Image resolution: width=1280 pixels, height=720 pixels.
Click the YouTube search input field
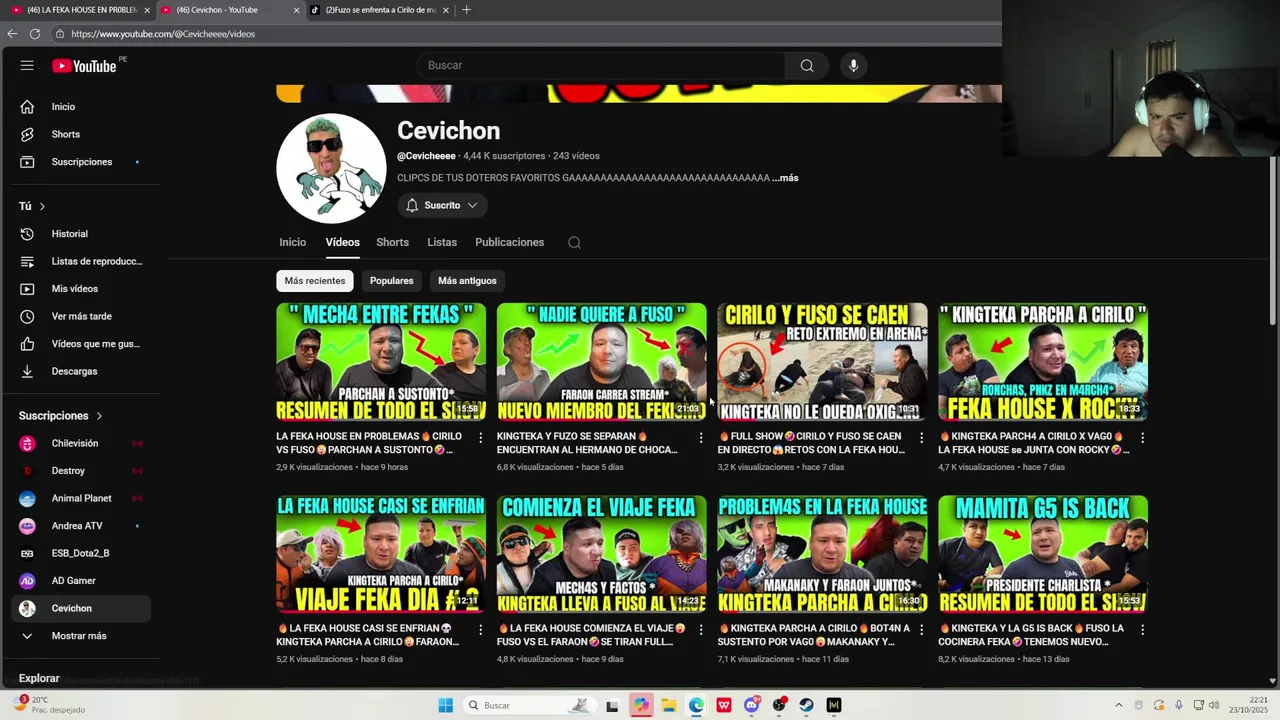(600, 66)
